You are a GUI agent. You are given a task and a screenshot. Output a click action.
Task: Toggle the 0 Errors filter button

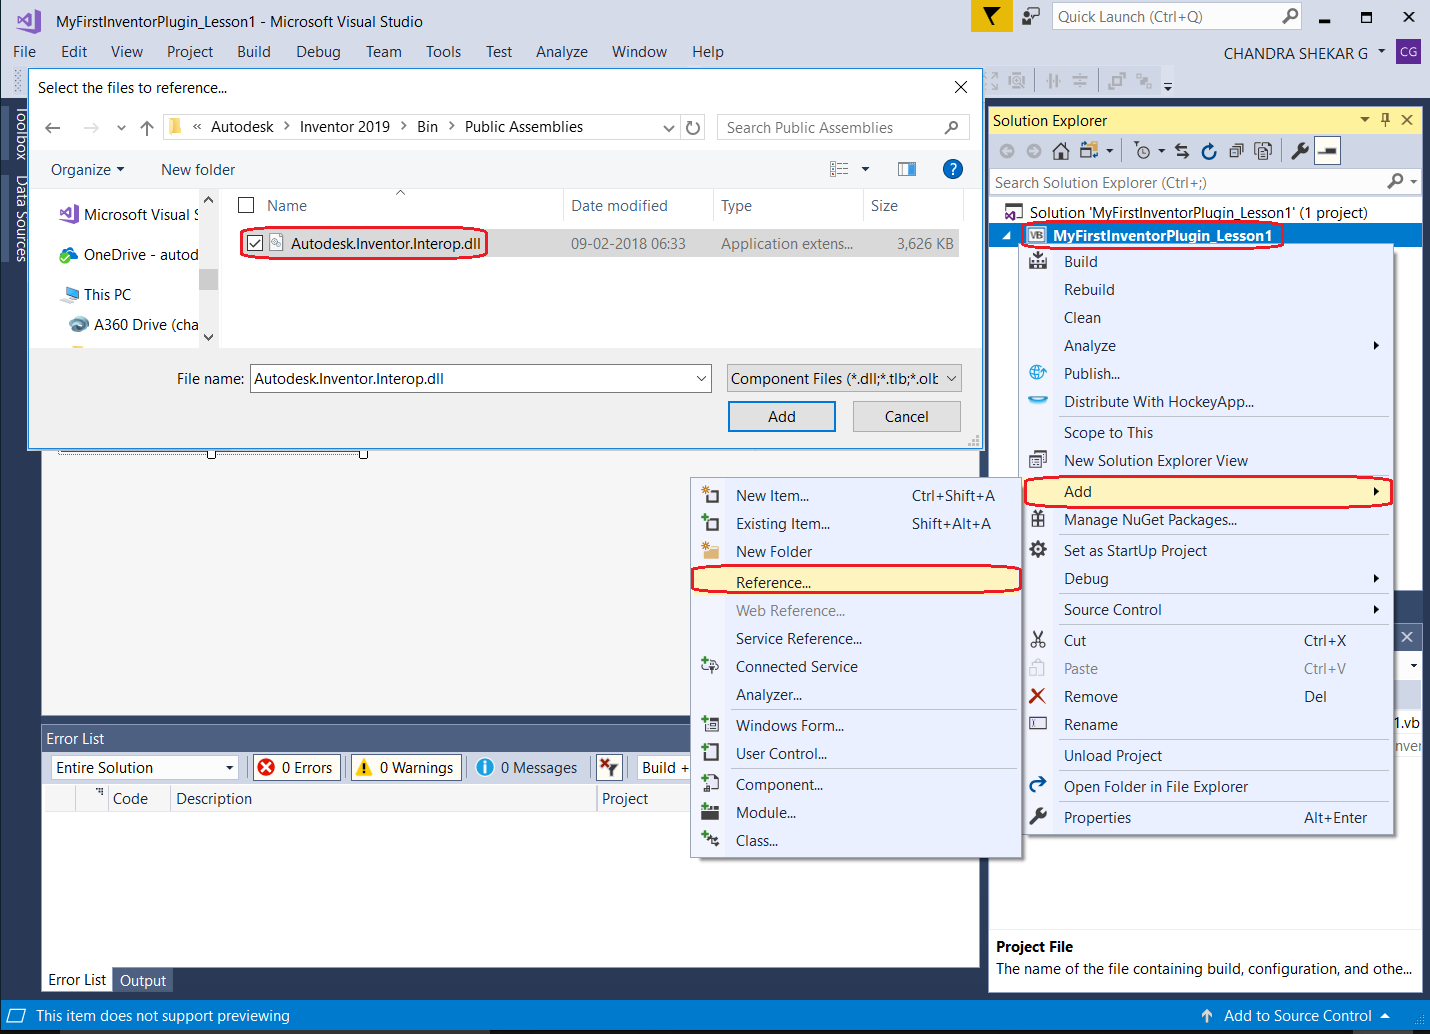pyautogui.click(x=296, y=767)
